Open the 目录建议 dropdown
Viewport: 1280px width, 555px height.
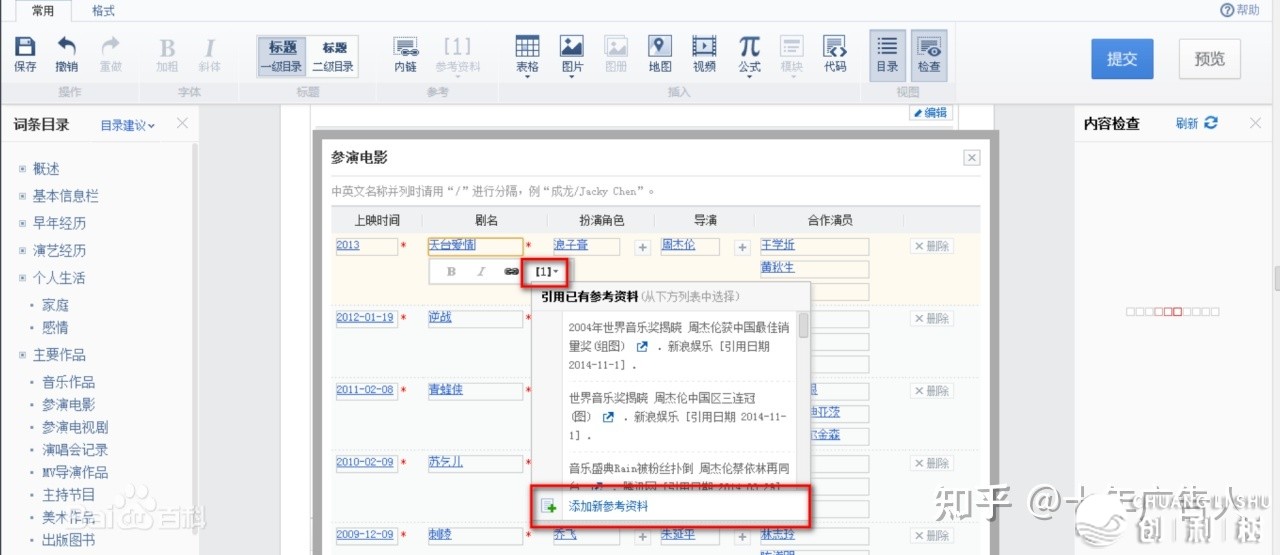coord(128,125)
